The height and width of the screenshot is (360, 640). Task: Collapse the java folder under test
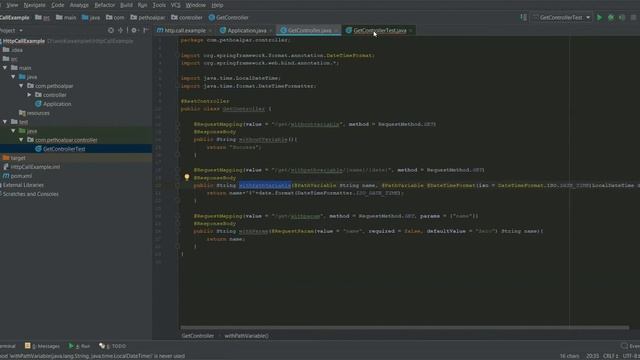tap(13, 131)
